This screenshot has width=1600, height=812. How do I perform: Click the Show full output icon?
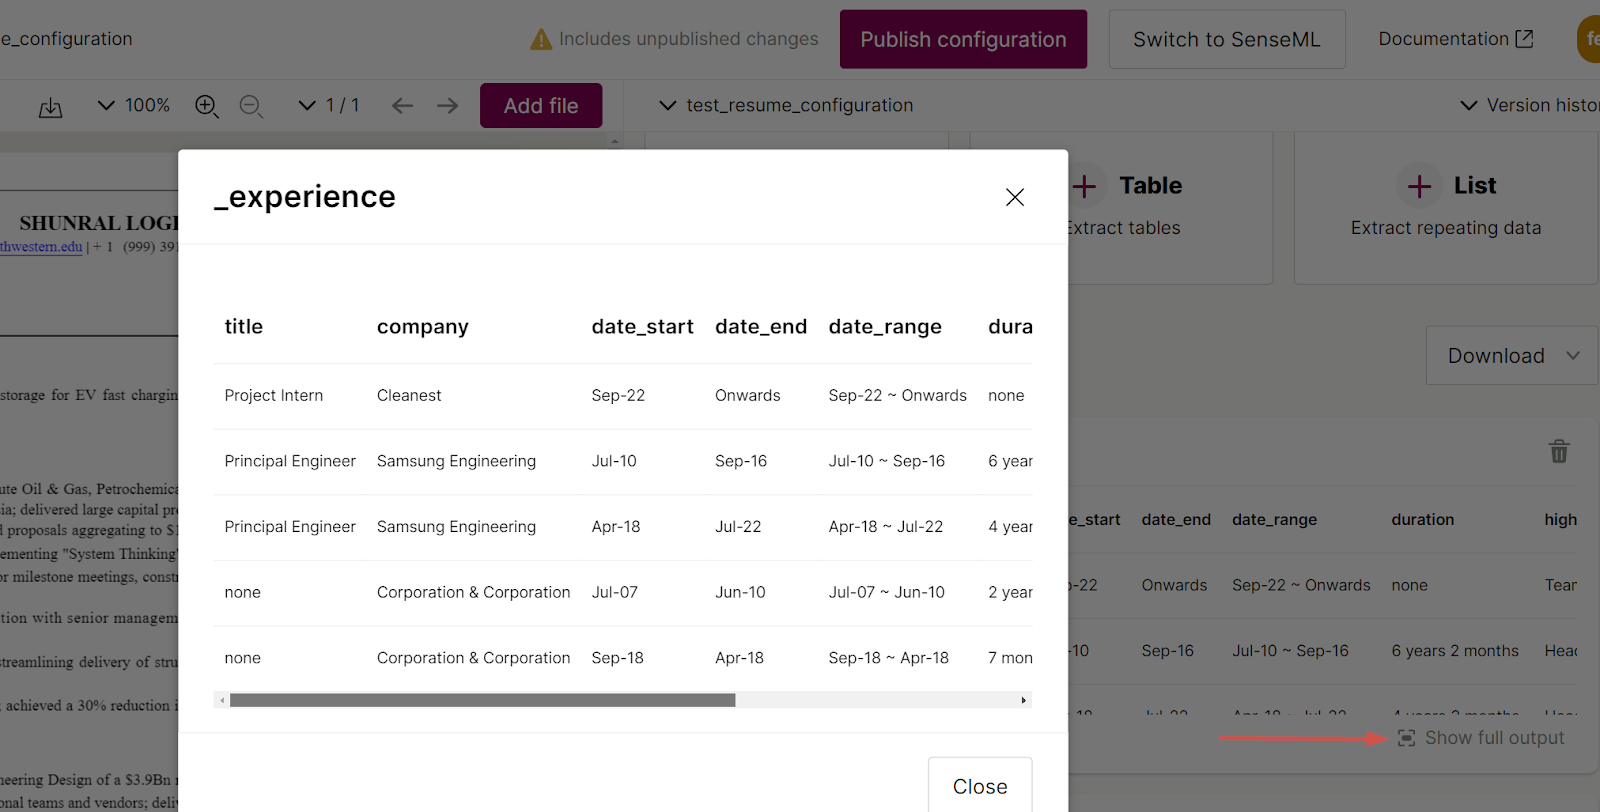coord(1406,738)
